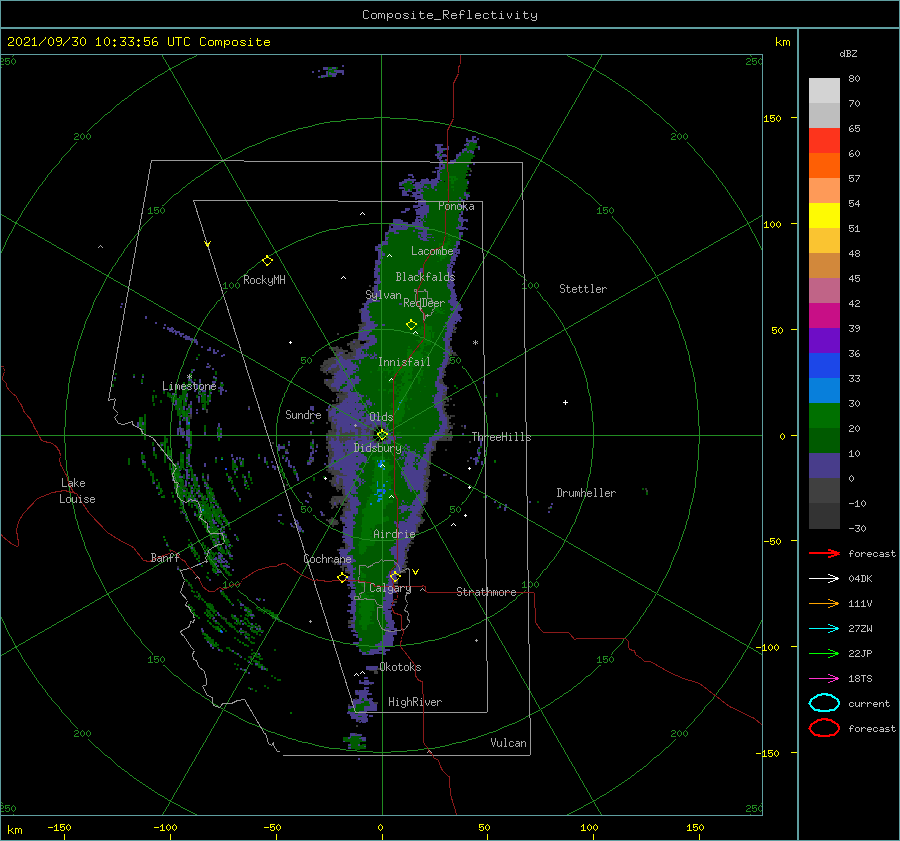
Task: Click the yellow radar site marker near Didsbury
Action: tap(382, 435)
